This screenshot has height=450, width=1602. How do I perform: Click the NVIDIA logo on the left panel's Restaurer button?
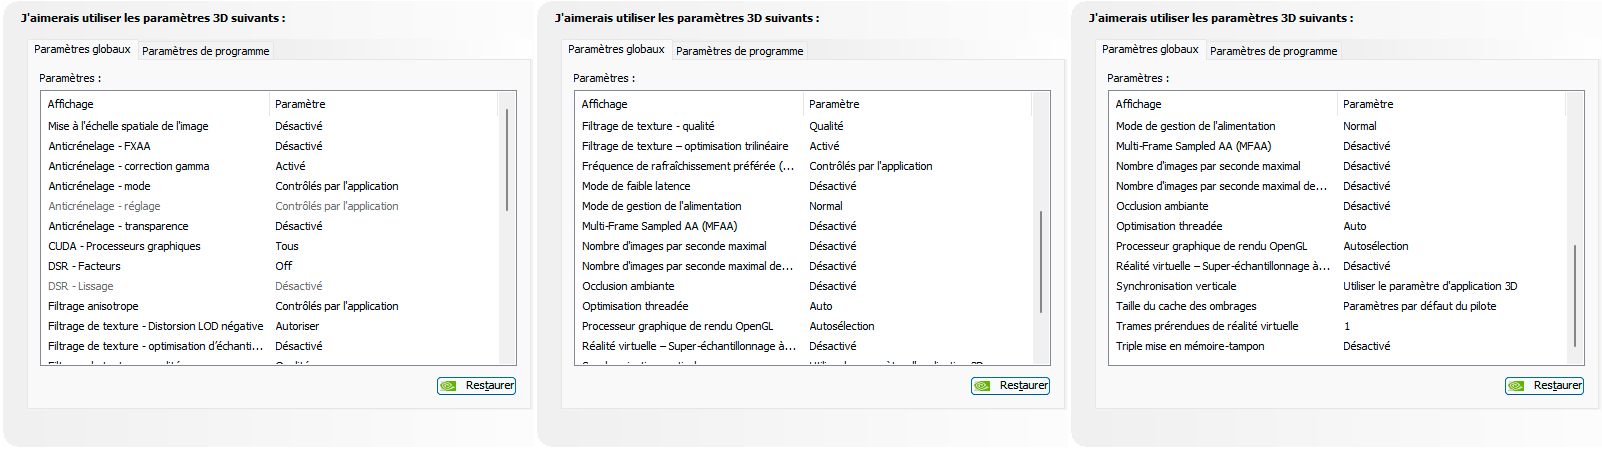[x=449, y=386]
